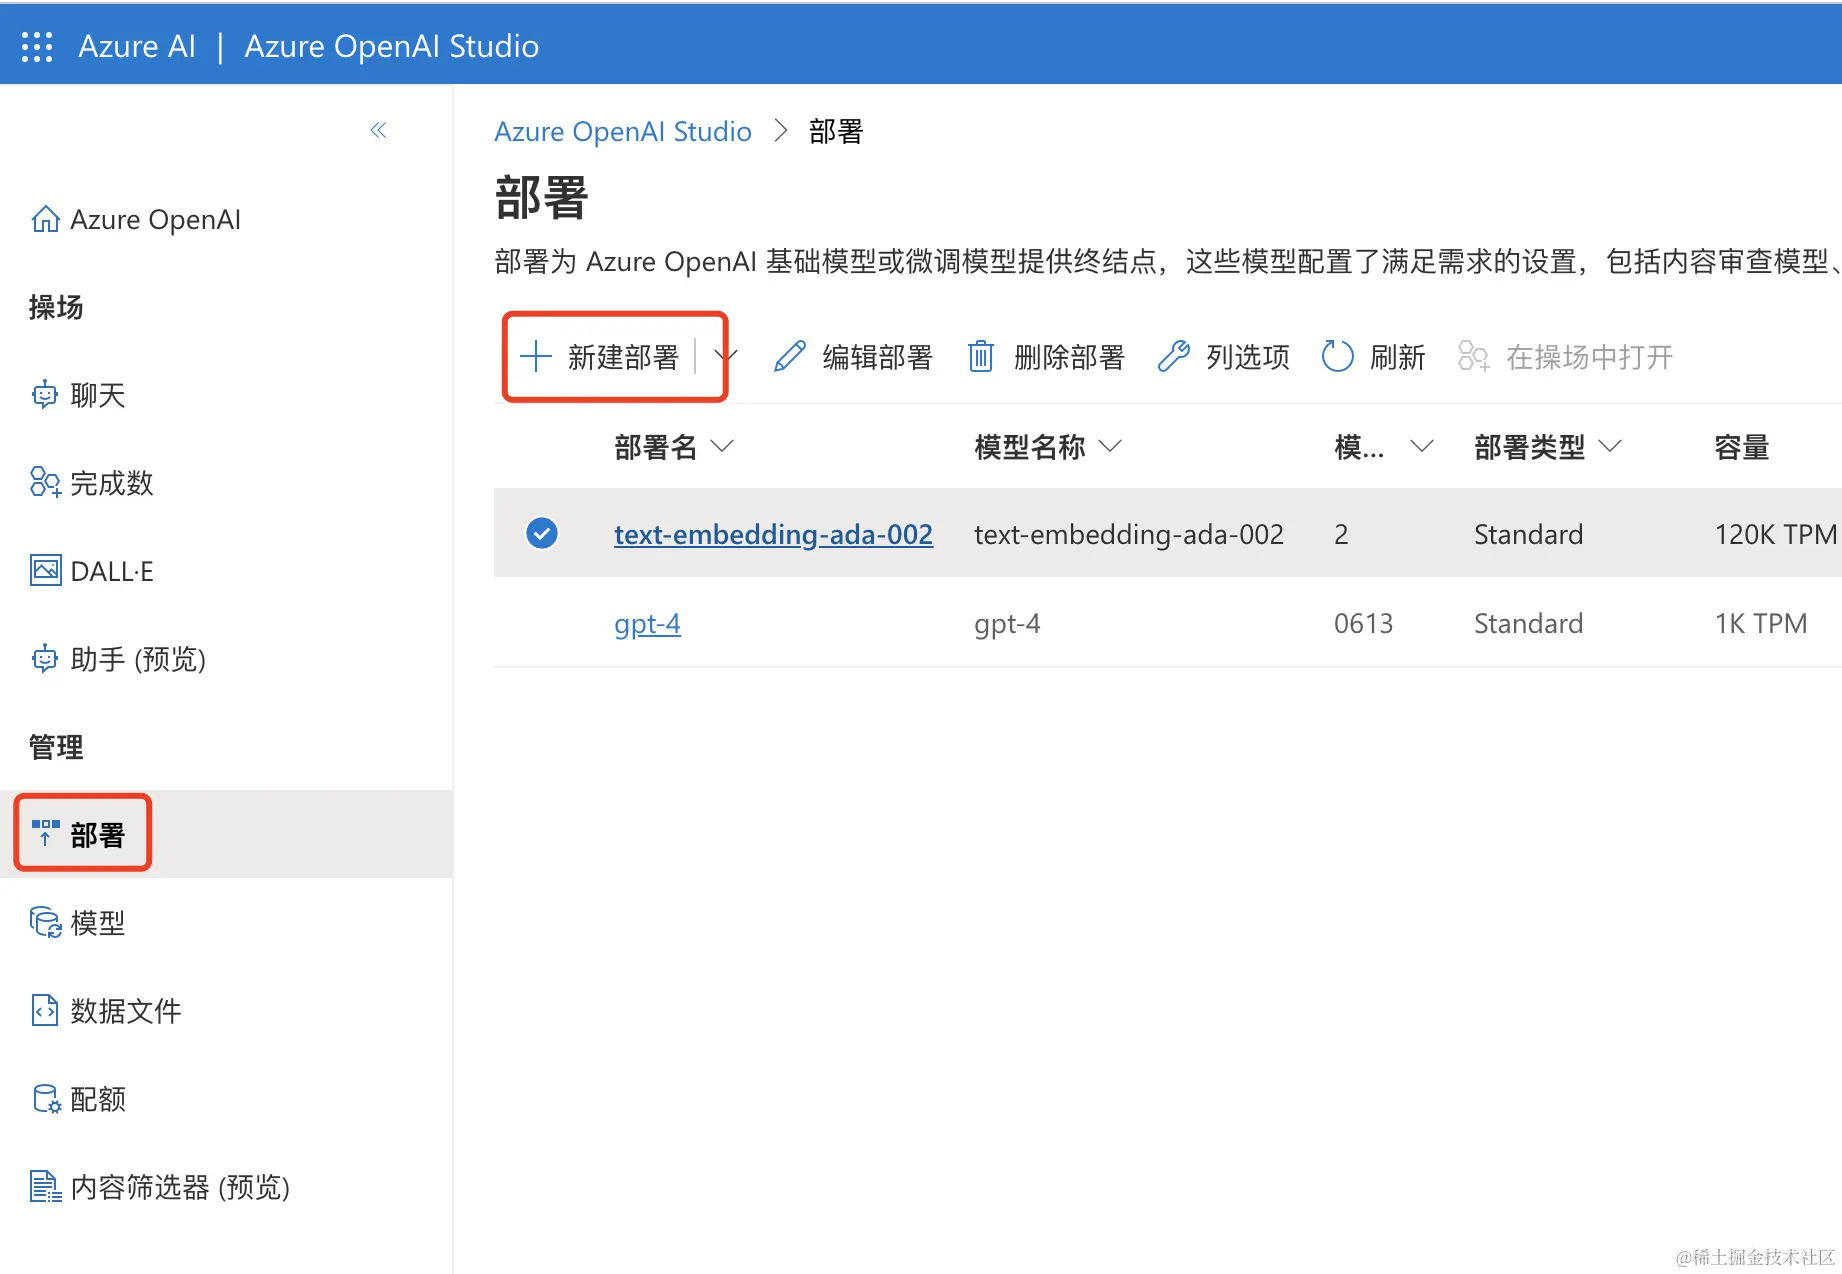Open 完成数 playground in the sidebar
The width and height of the screenshot is (1842, 1274).
point(112,483)
